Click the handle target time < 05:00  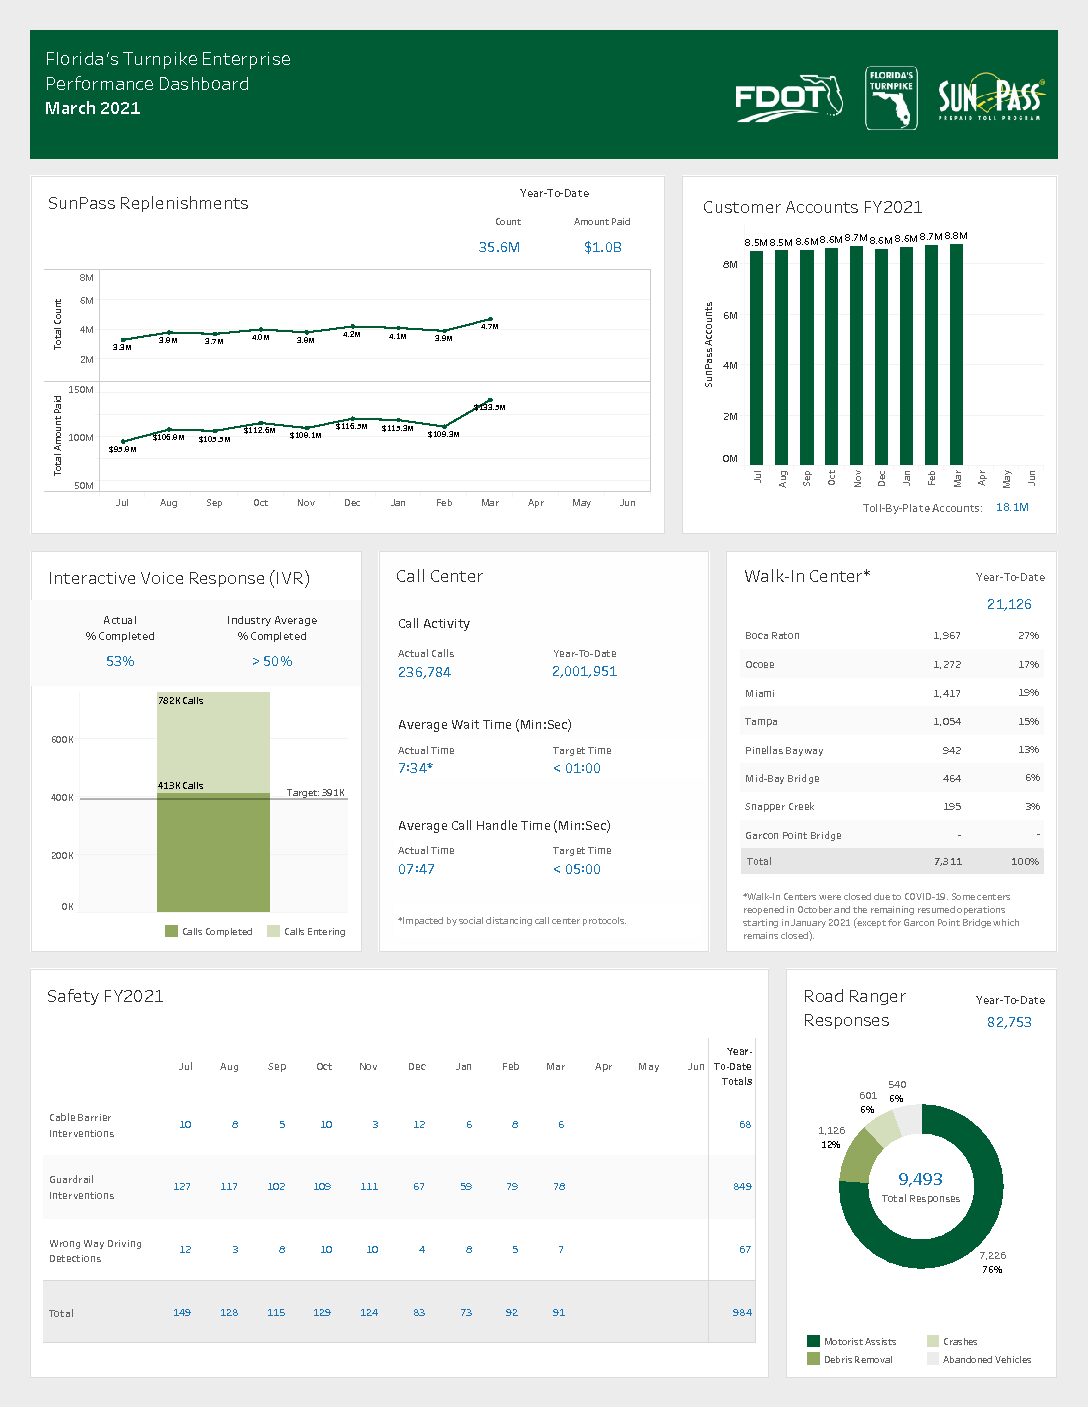[577, 869]
